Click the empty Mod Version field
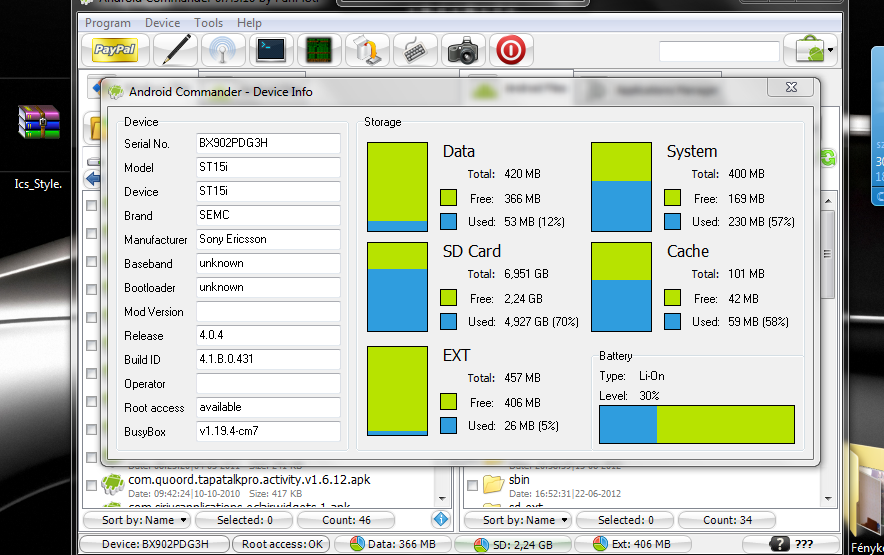 [268, 311]
